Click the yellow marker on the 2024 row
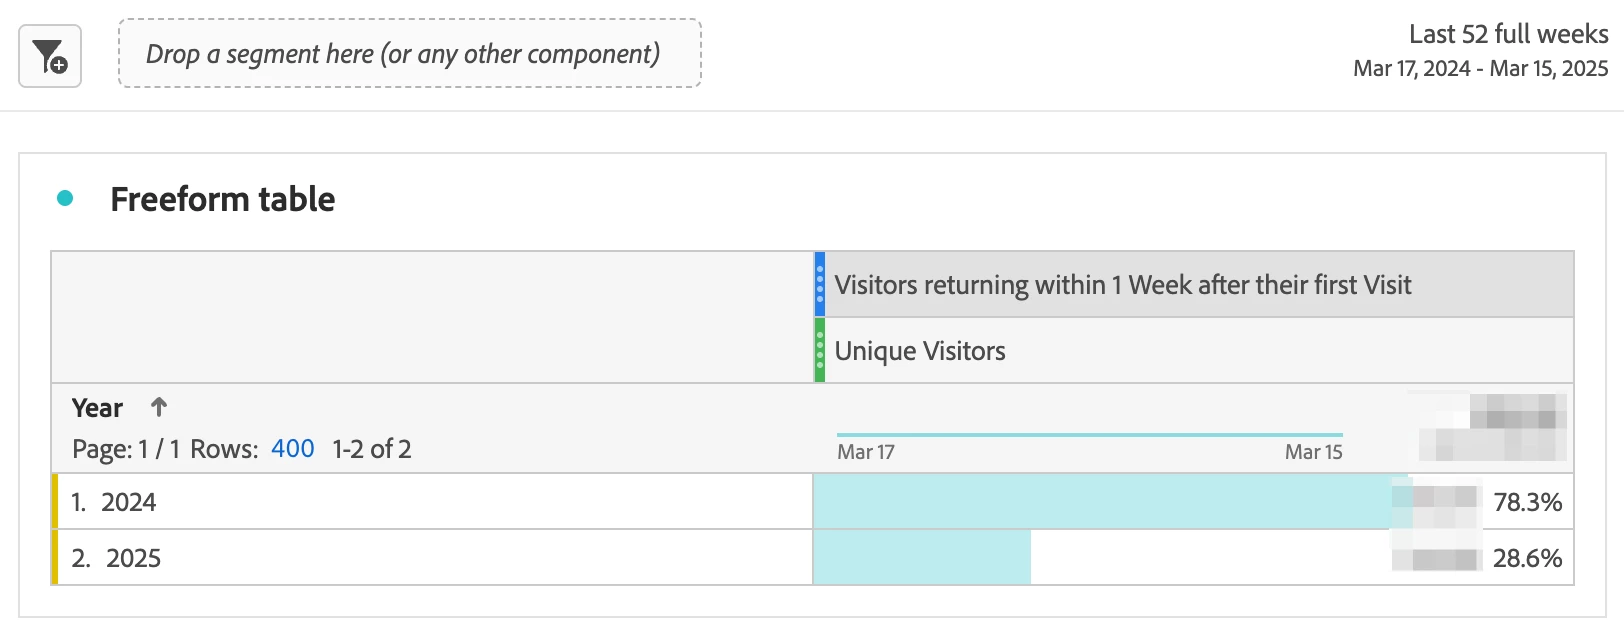 click(55, 501)
